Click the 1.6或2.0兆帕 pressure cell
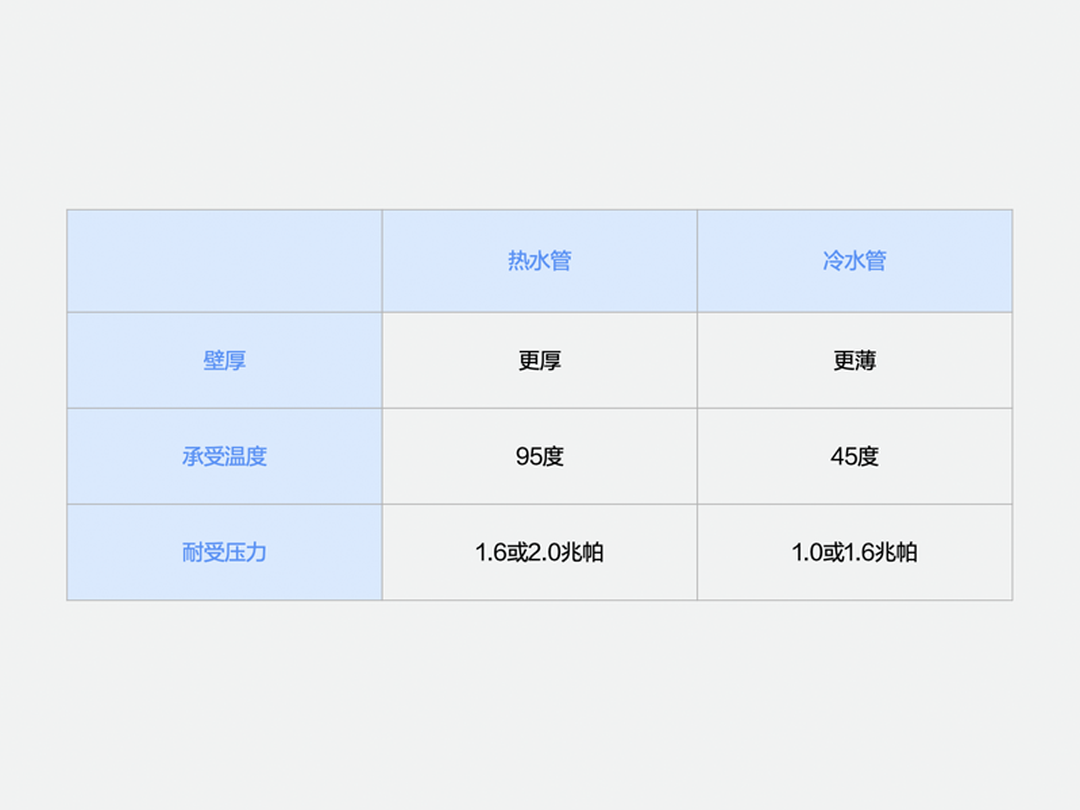 [x=539, y=552]
